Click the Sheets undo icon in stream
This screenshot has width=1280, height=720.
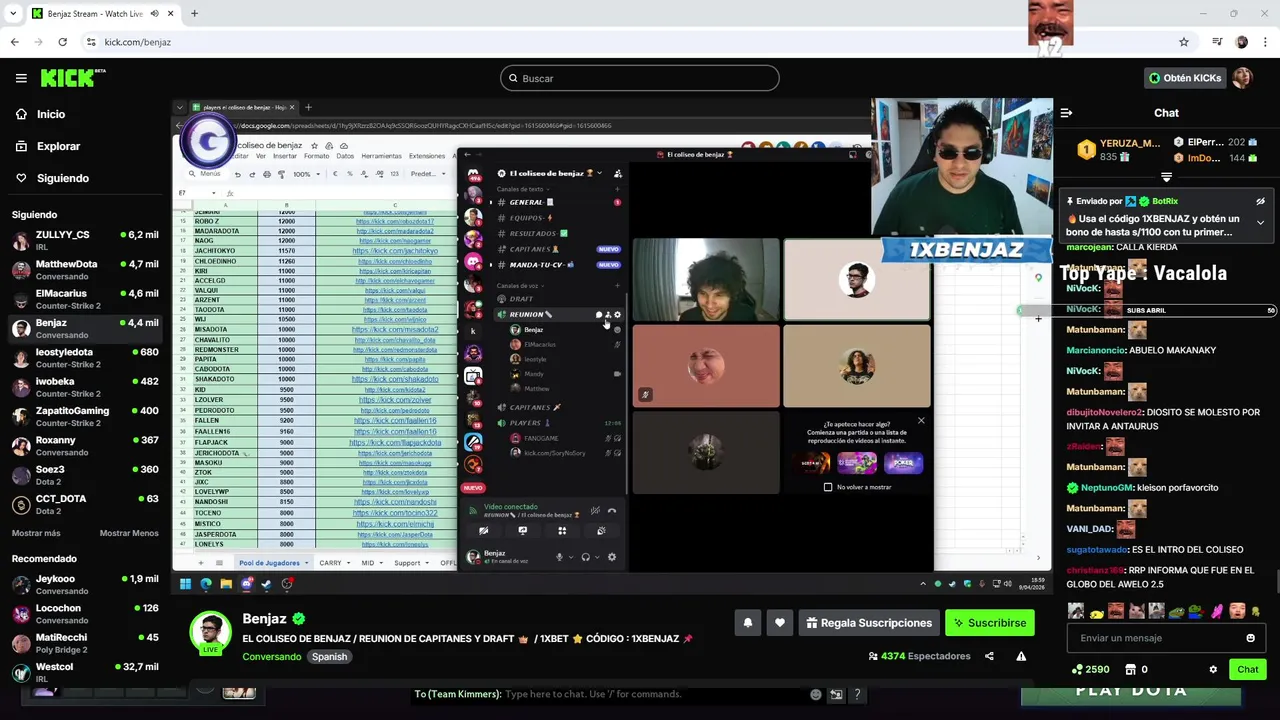pyautogui.click(x=238, y=174)
